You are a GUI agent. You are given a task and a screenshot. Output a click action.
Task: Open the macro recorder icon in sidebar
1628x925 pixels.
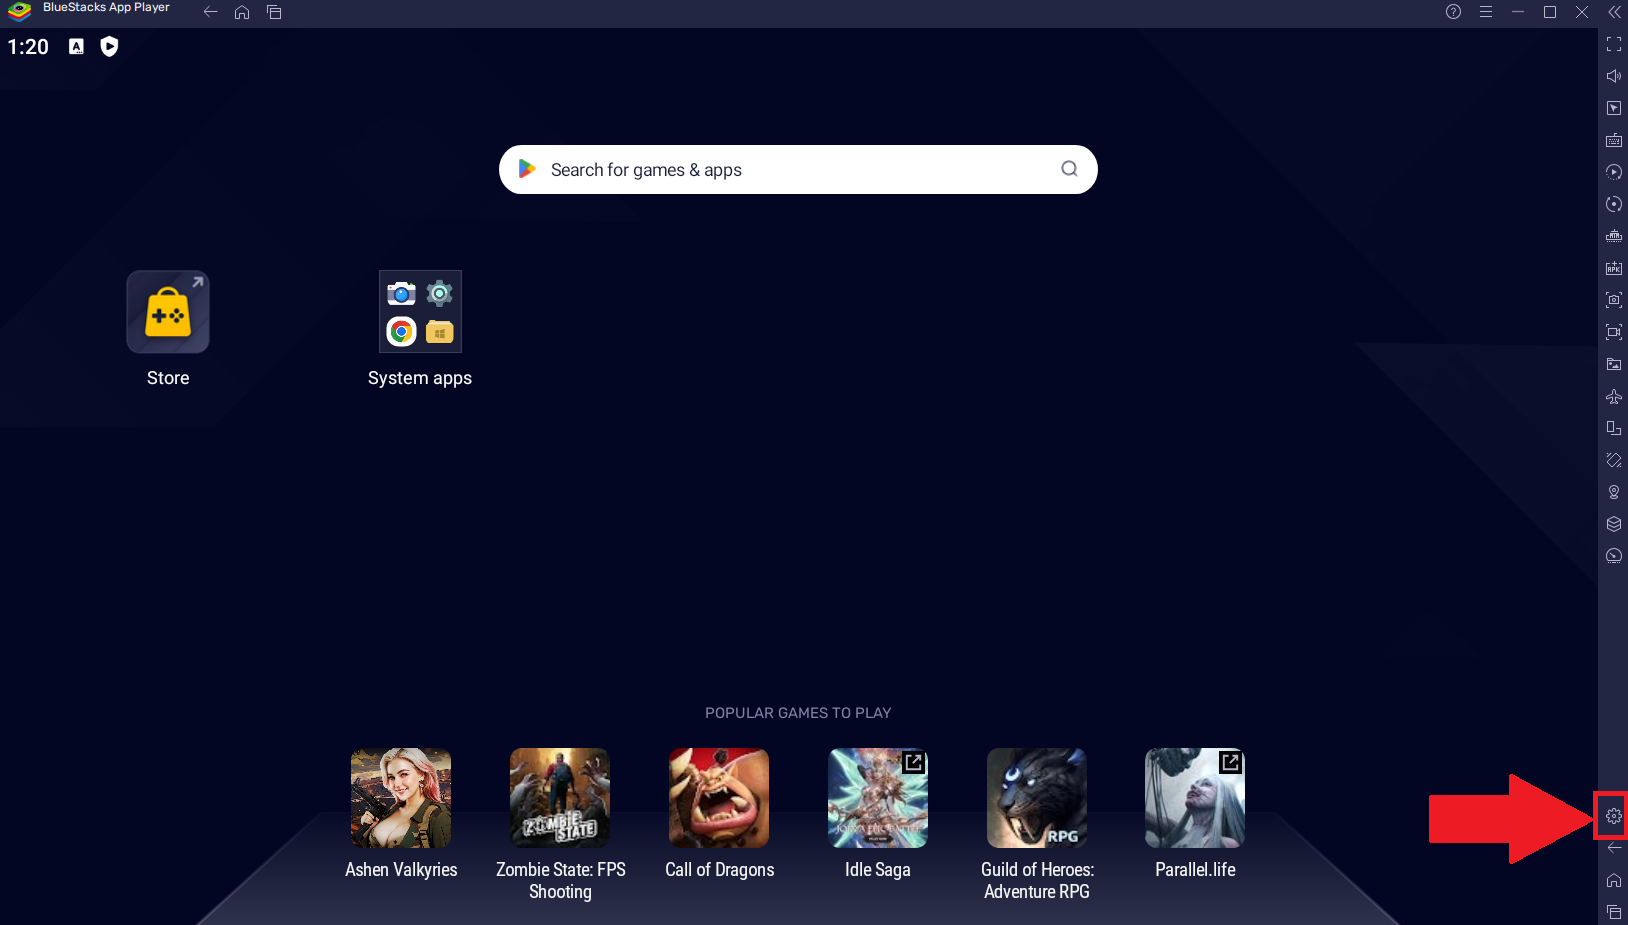[x=1613, y=172]
